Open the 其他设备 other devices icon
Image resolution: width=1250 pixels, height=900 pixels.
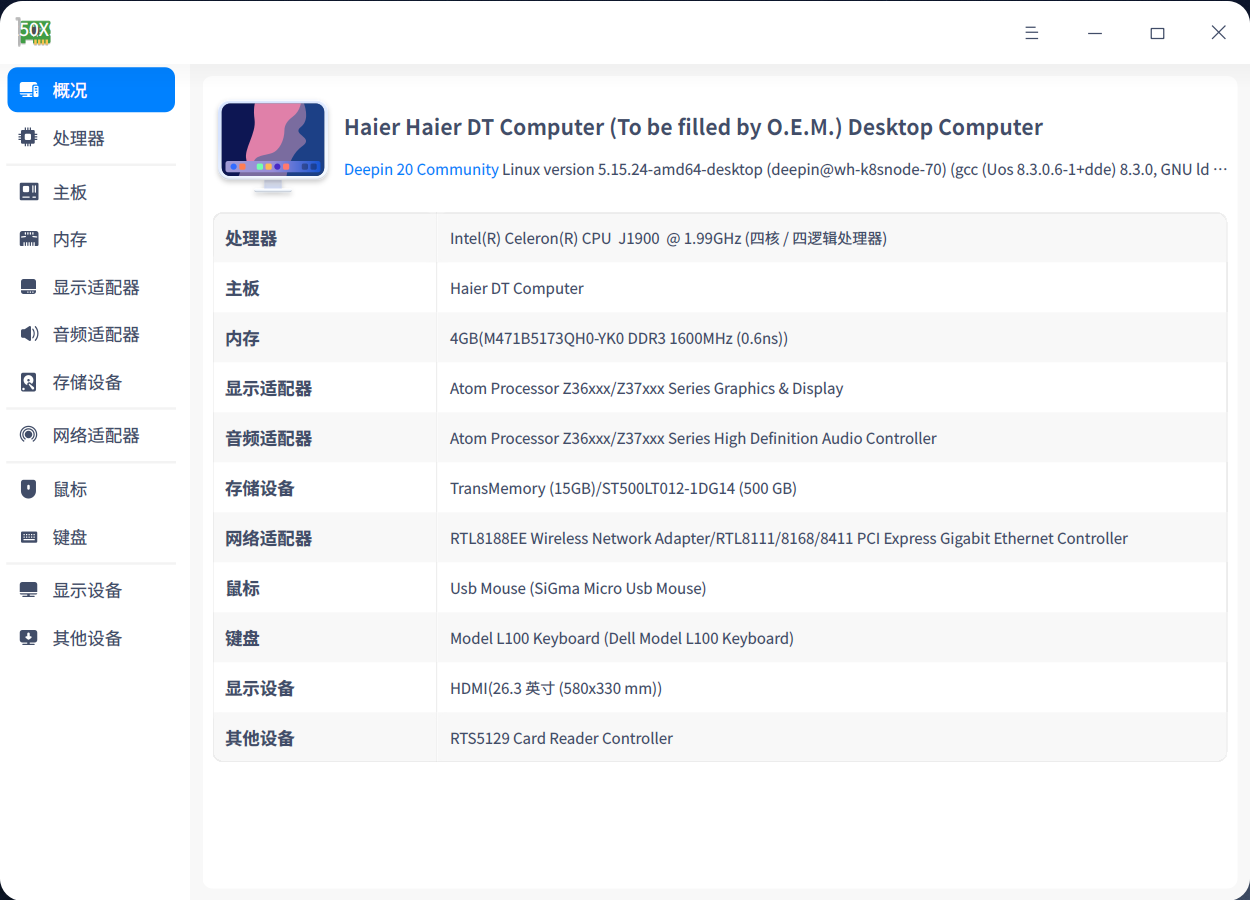(28, 637)
